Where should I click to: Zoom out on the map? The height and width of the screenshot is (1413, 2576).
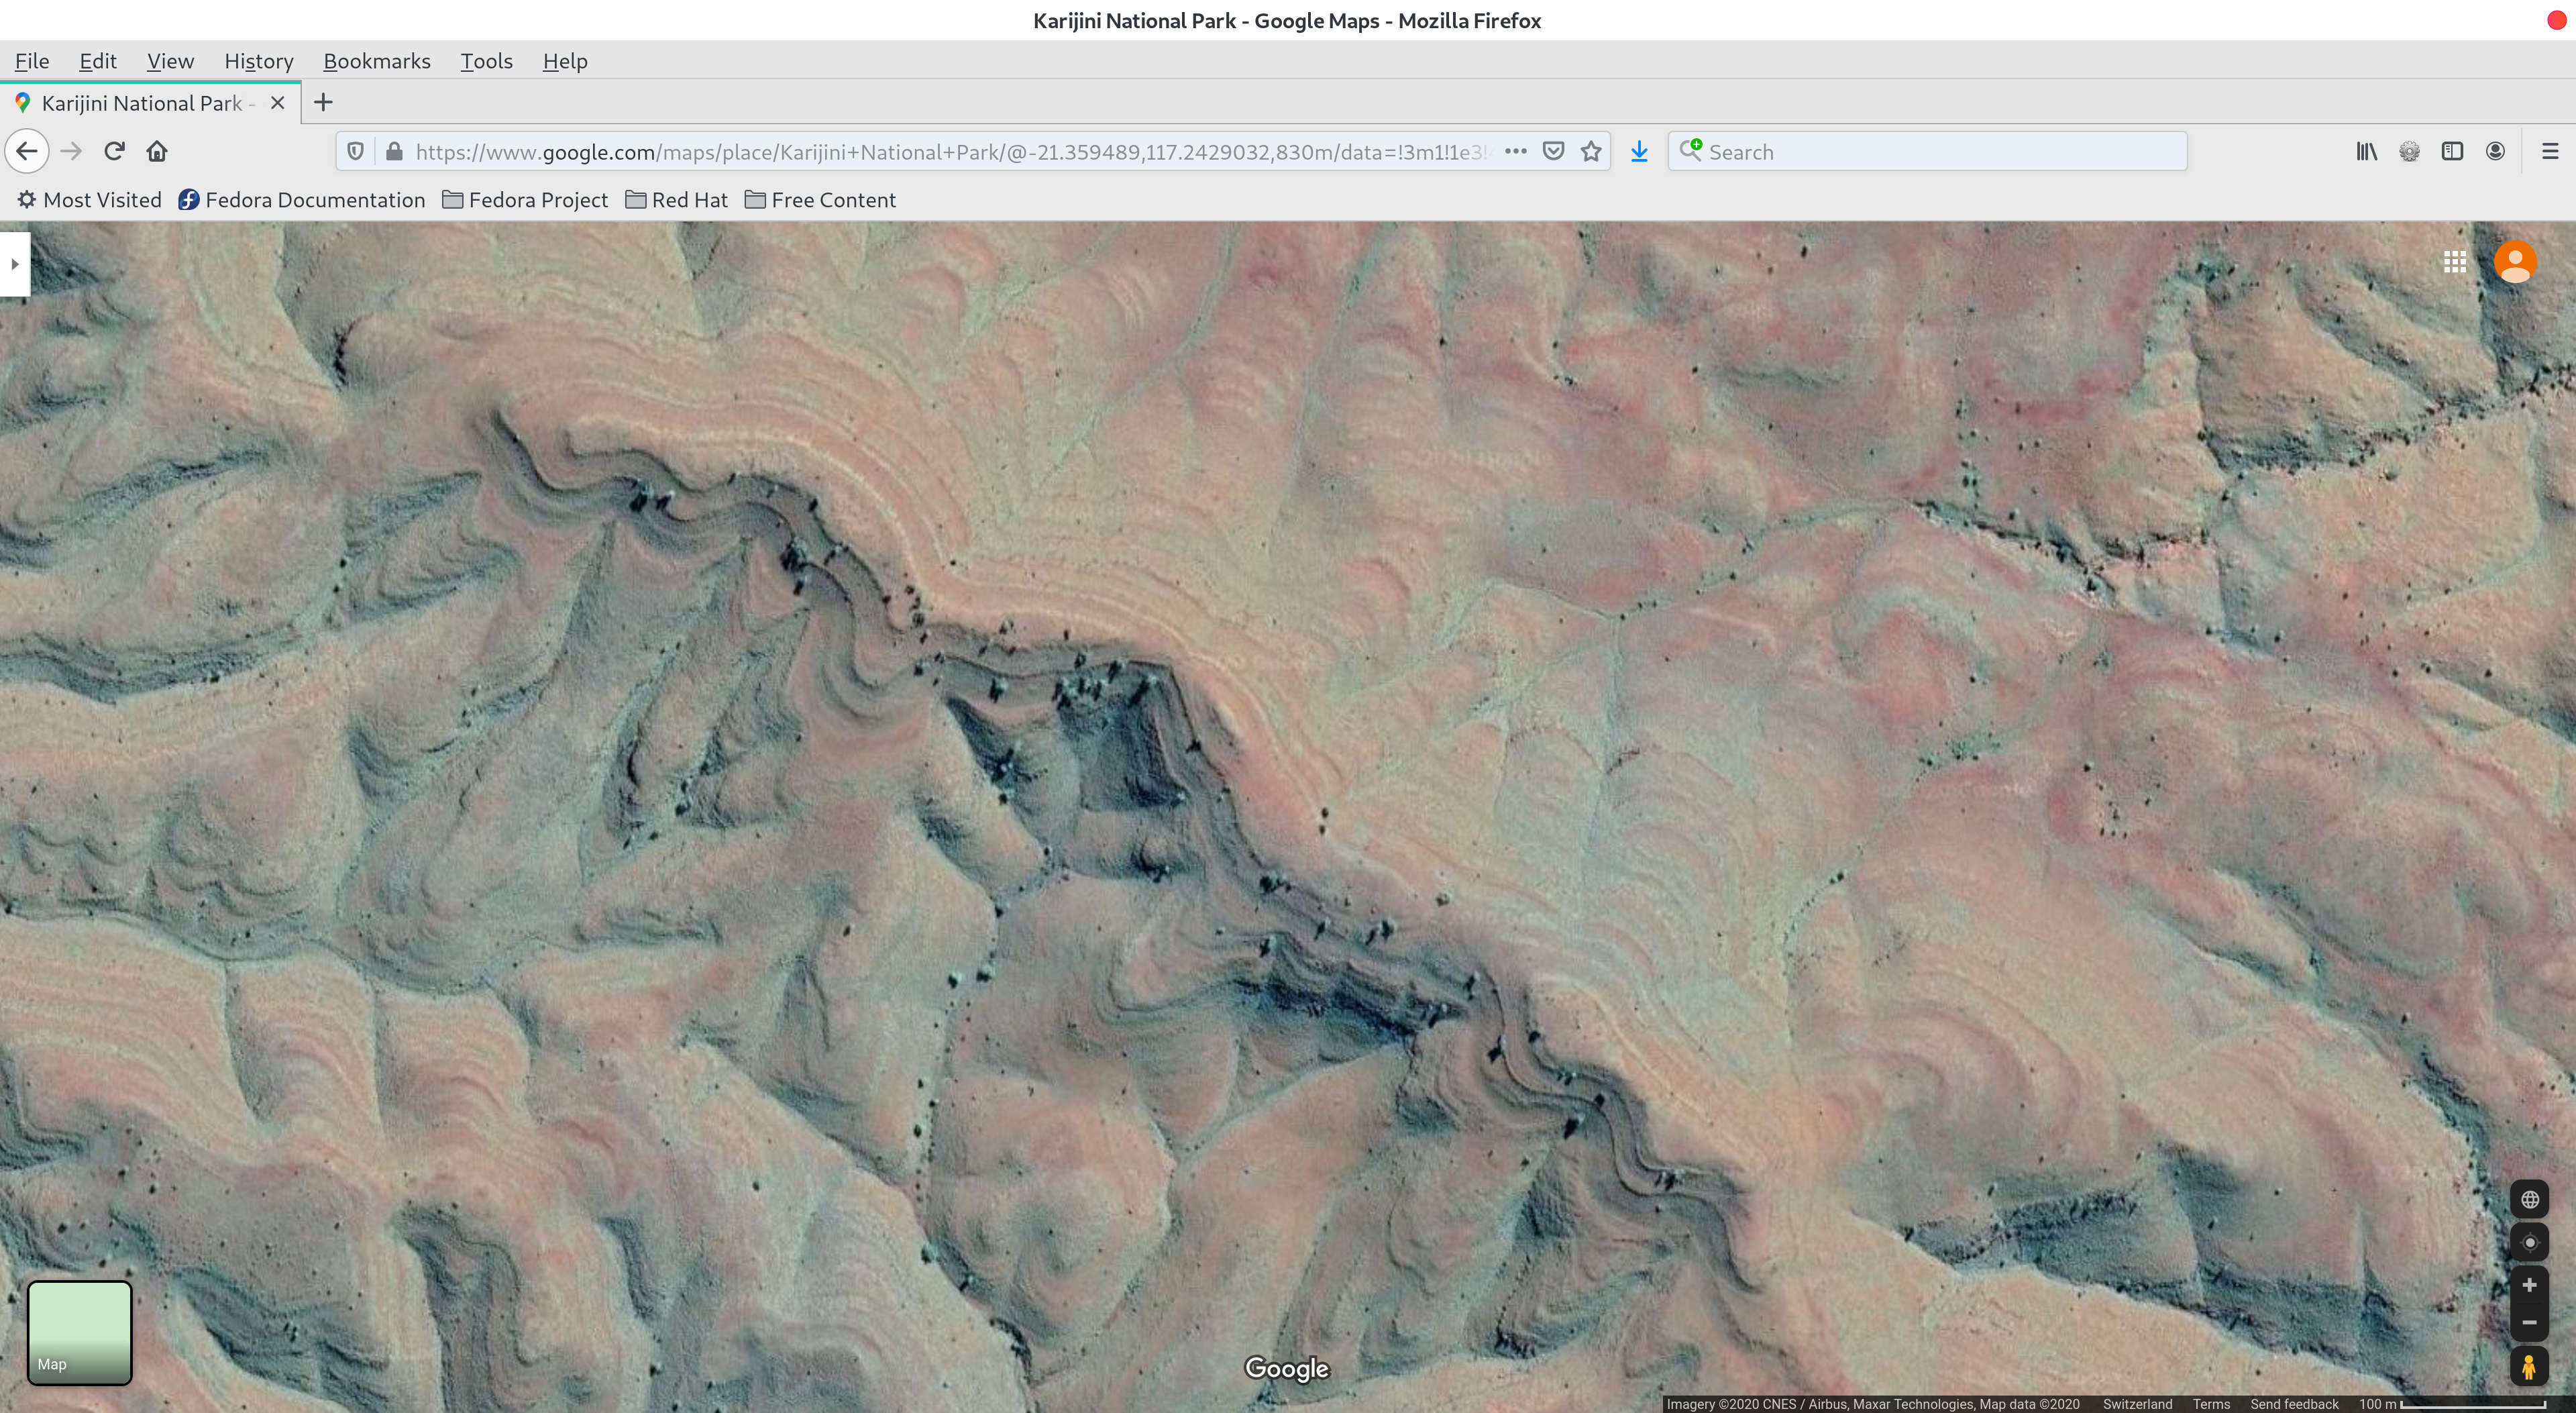point(2529,1323)
